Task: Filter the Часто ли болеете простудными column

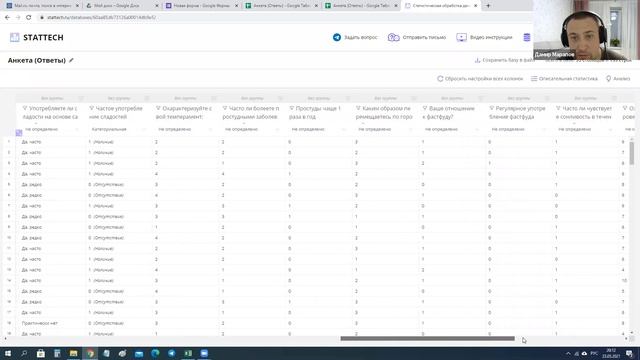Action: pos(224,108)
